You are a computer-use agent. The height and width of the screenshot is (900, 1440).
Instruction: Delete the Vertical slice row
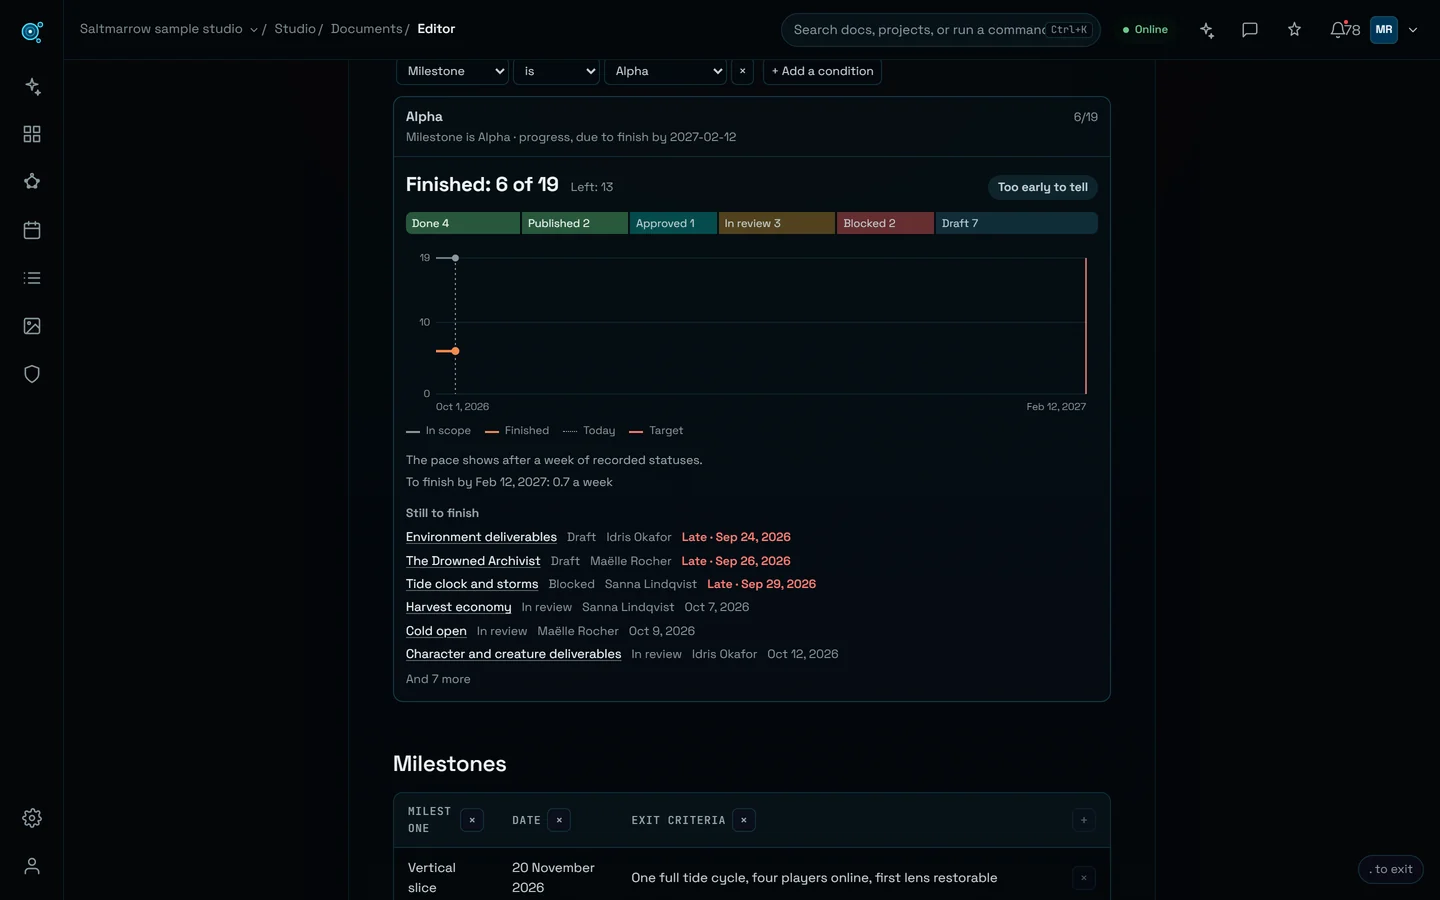[1084, 878]
